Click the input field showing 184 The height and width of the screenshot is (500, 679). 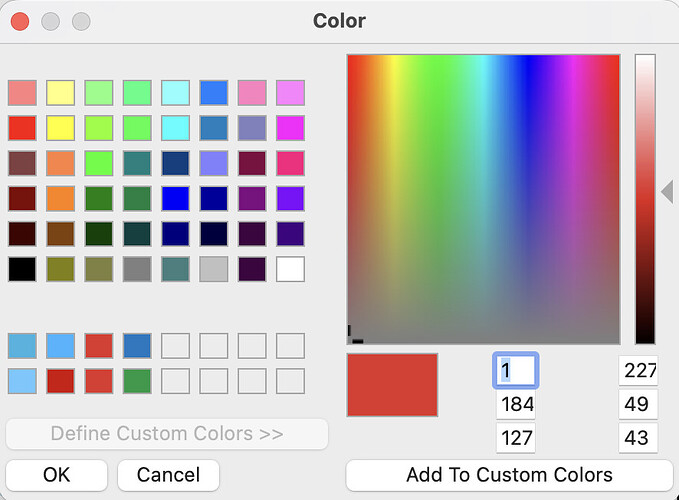[516, 405]
